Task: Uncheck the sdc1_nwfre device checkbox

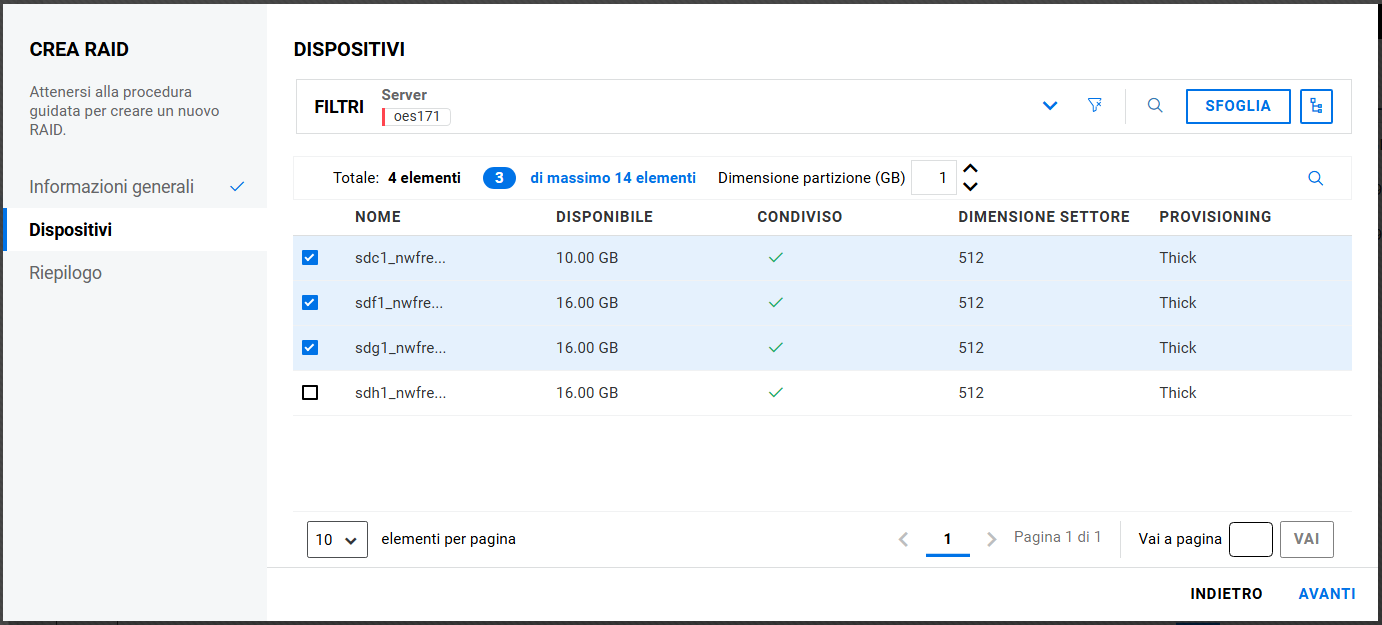Action: pyautogui.click(x=310, y=258)
